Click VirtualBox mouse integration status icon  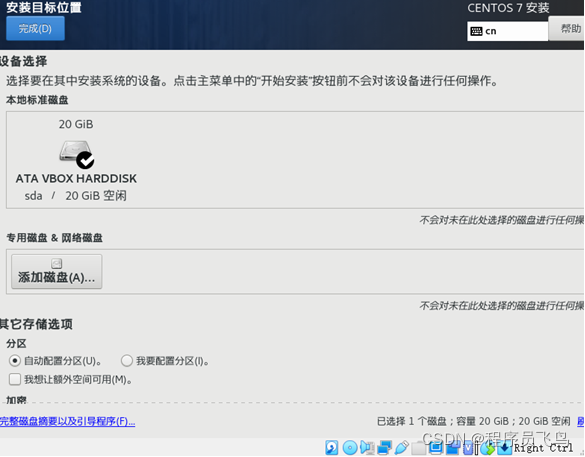[488, 448]
